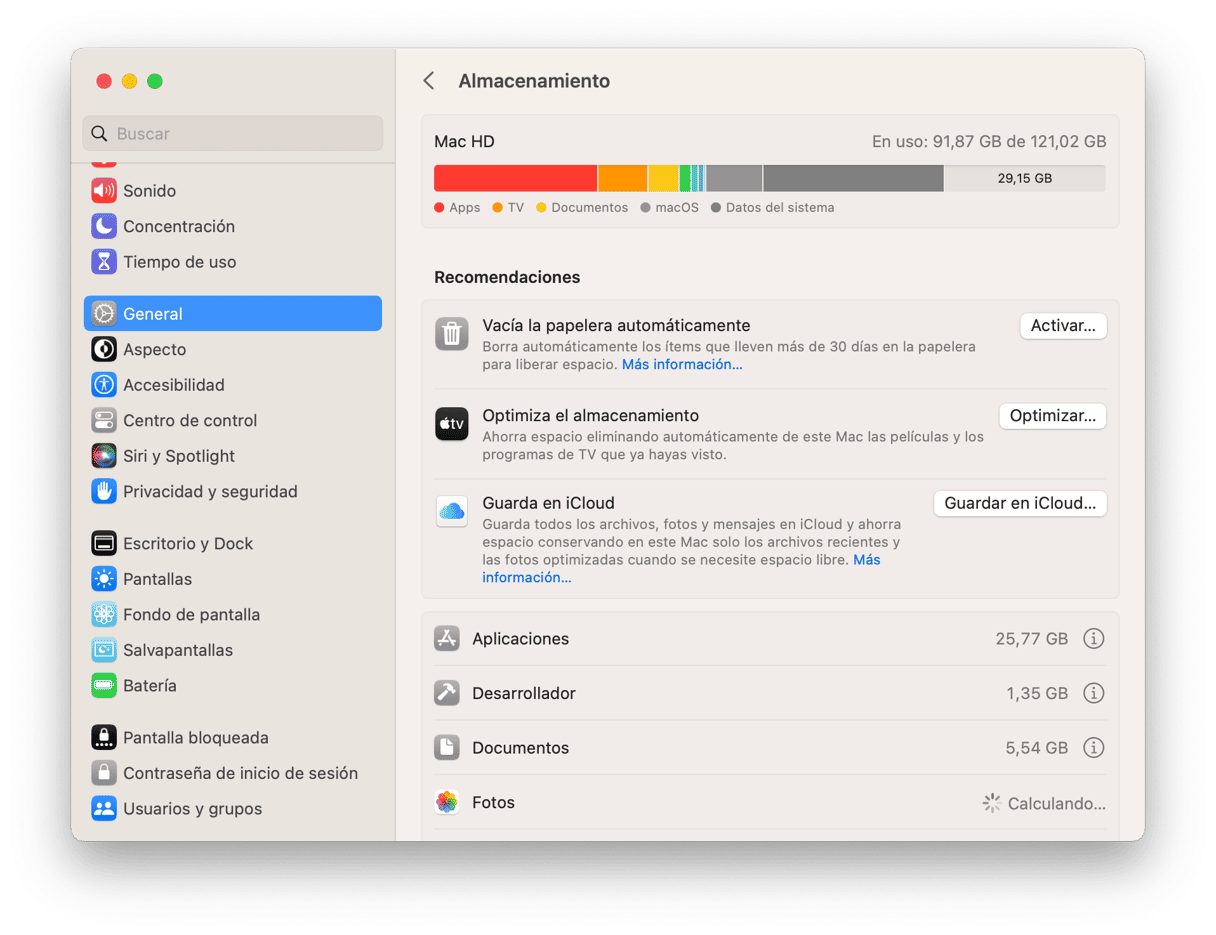Click the Concentración moon icon
Viewport: 1216px width, 935px height.
tap(104, 226)
